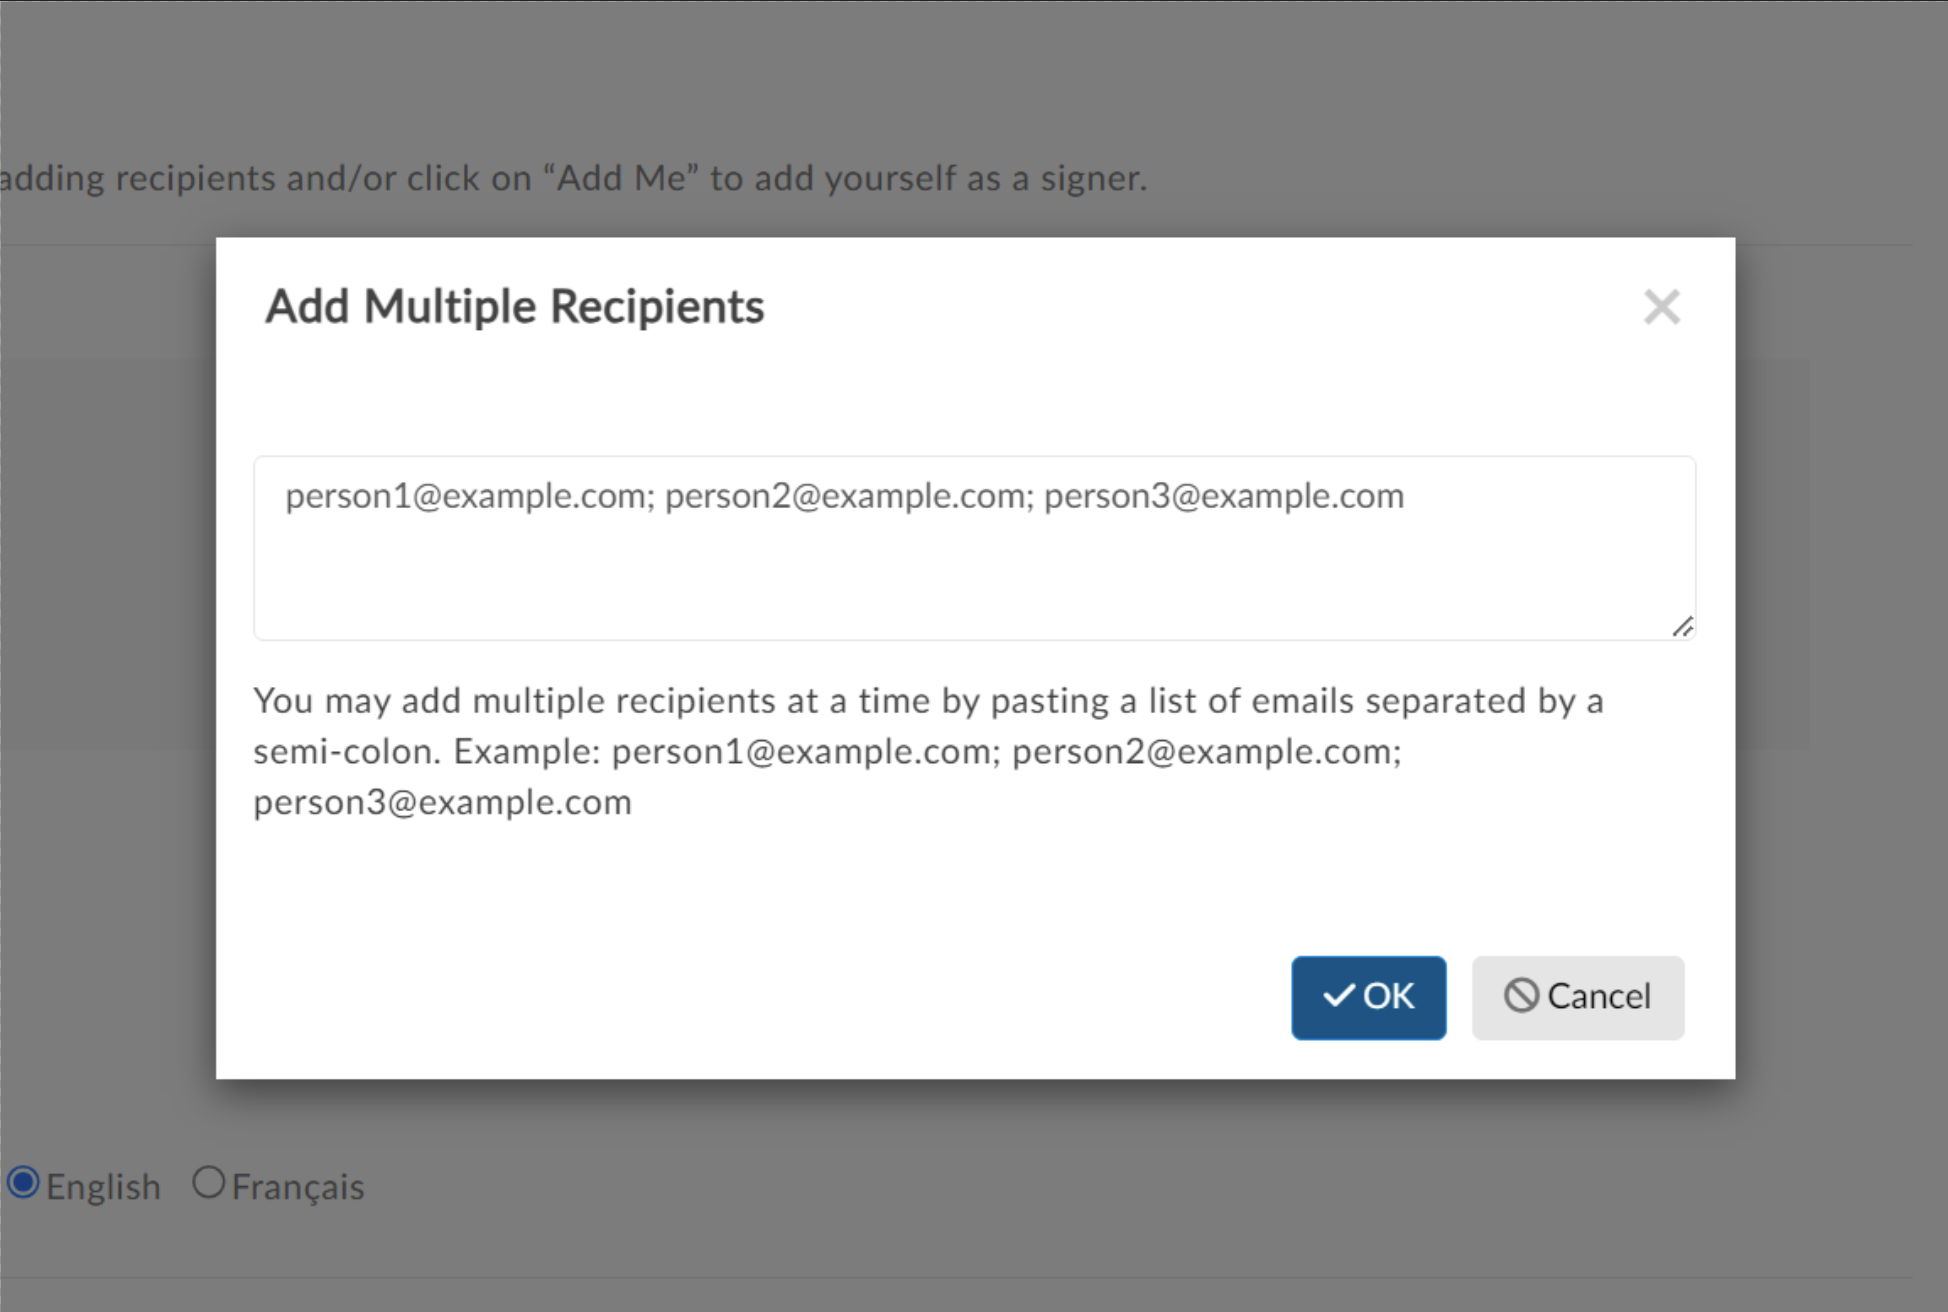Screen dimensions: 1948x1312
Task: Click the semi-colon instructions paragraph
Action: [928, 751]
